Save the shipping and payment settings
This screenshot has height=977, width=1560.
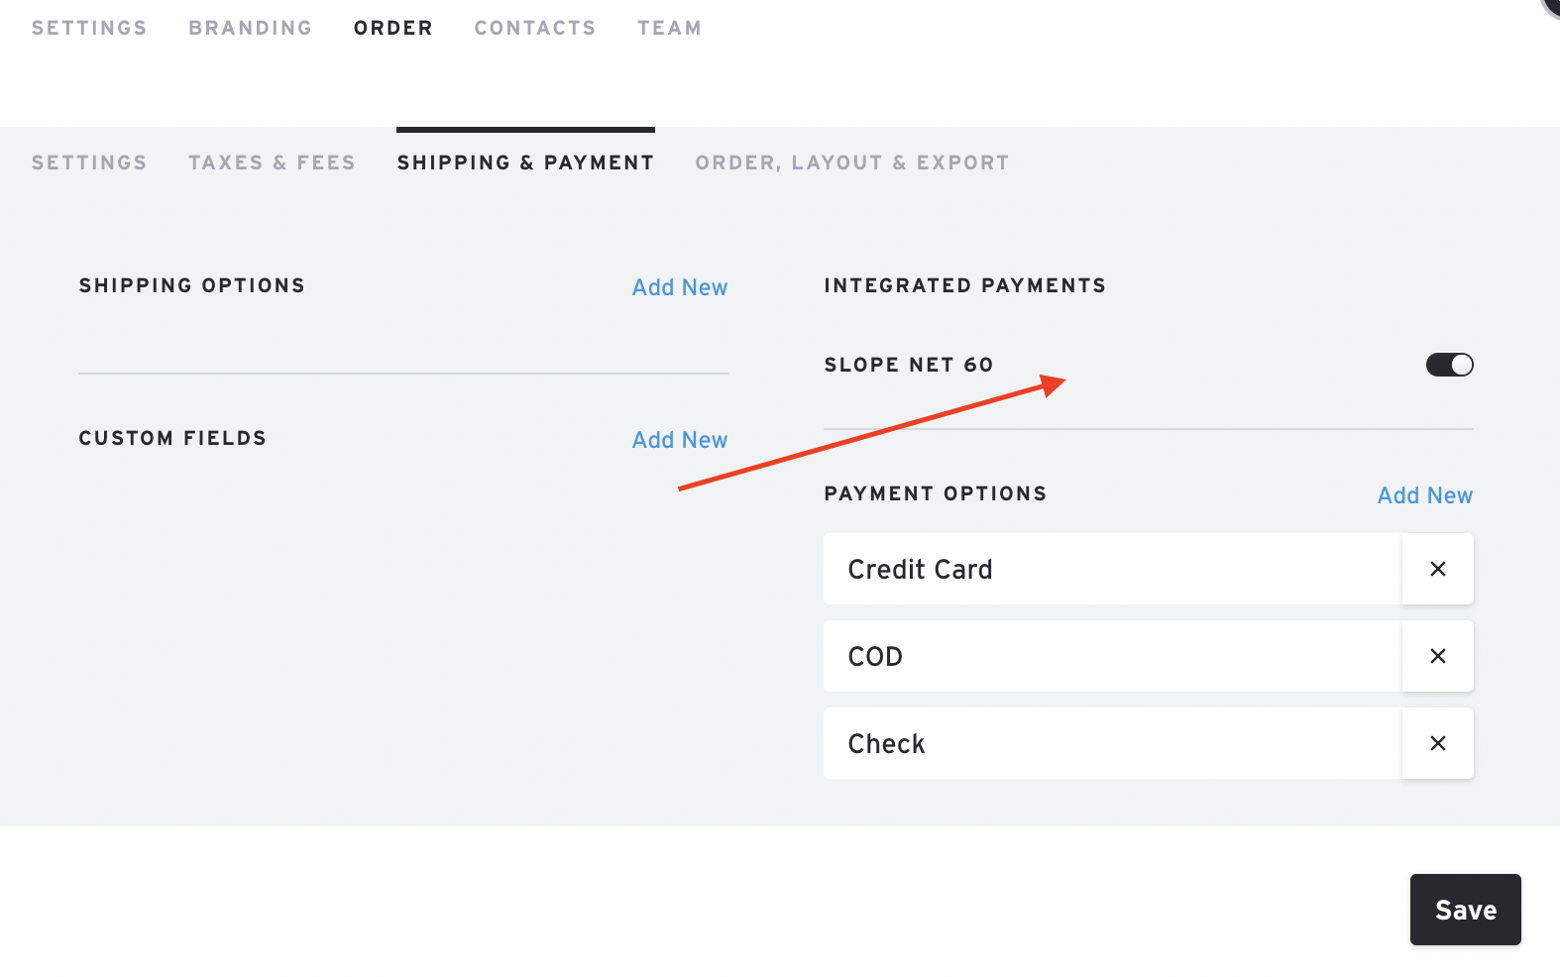click(x=1463, y=909)
